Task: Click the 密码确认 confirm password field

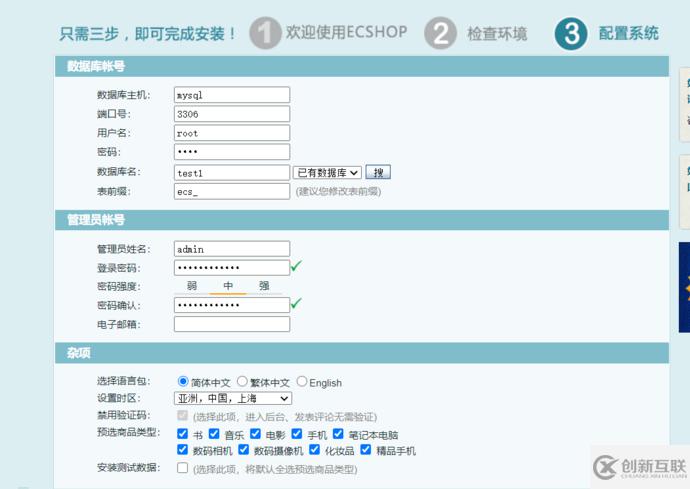Action: pyautogui.click(x=232, y=305)
